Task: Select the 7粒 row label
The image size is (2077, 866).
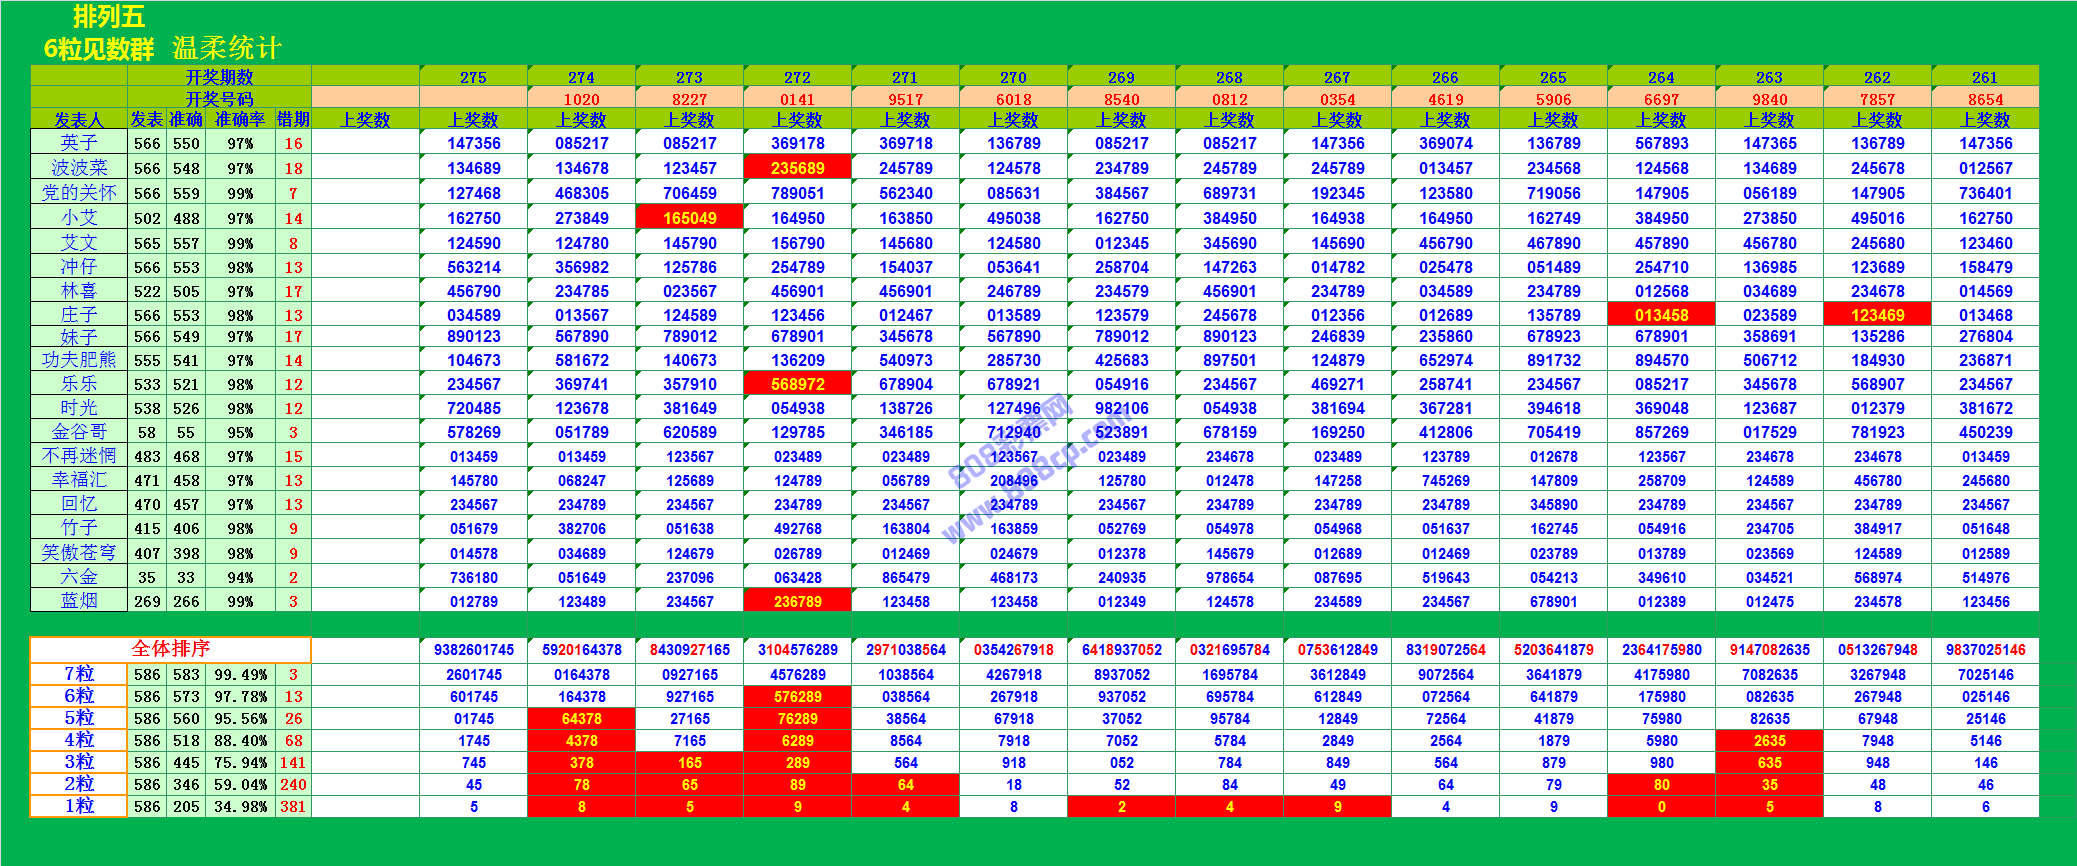Action: coord(79,674)
